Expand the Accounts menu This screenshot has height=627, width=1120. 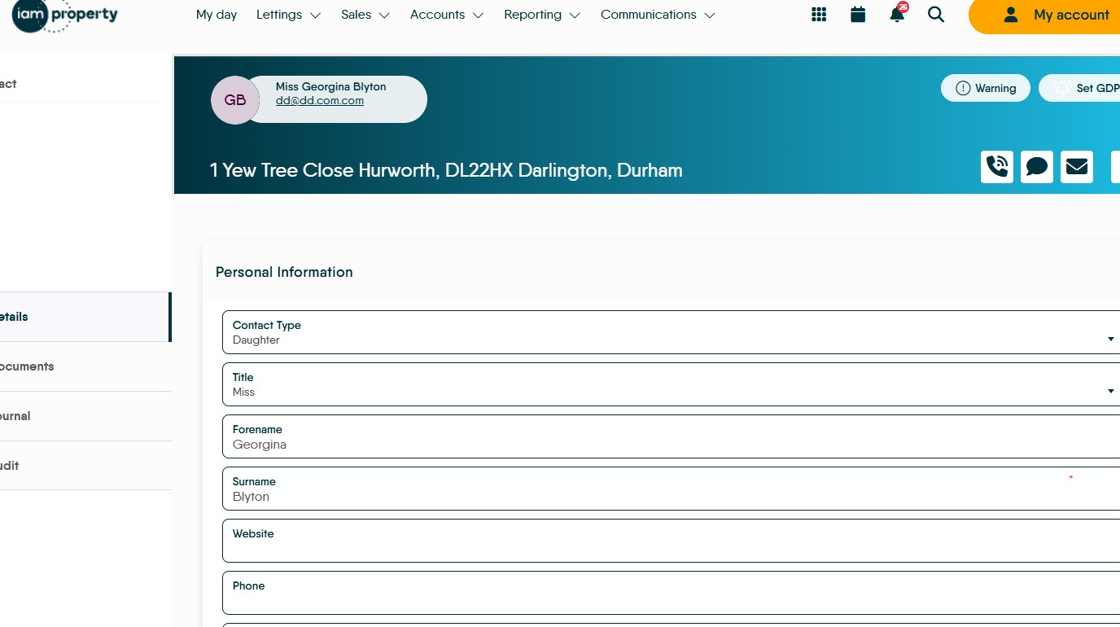click(x=446, y=14)
